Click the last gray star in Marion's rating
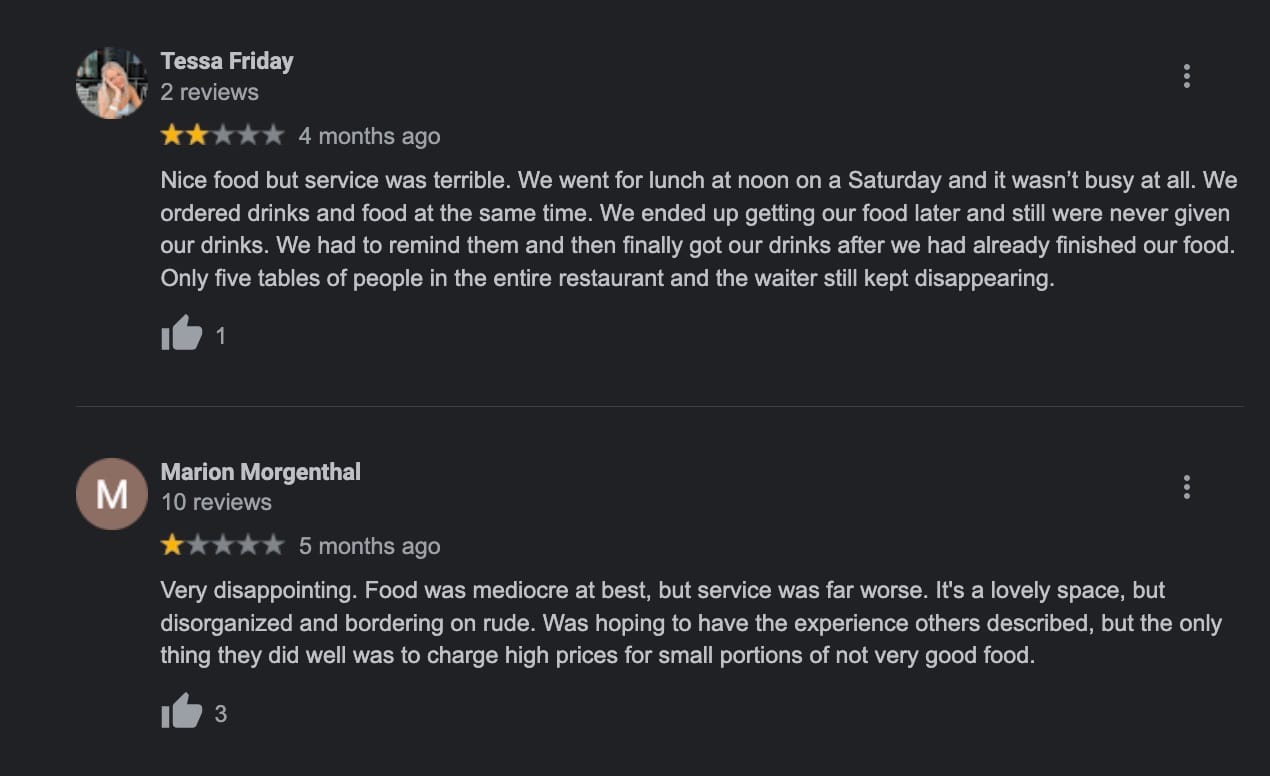Image resolution: width=1270 pixels, height=776 pixels. pos(273,545)
